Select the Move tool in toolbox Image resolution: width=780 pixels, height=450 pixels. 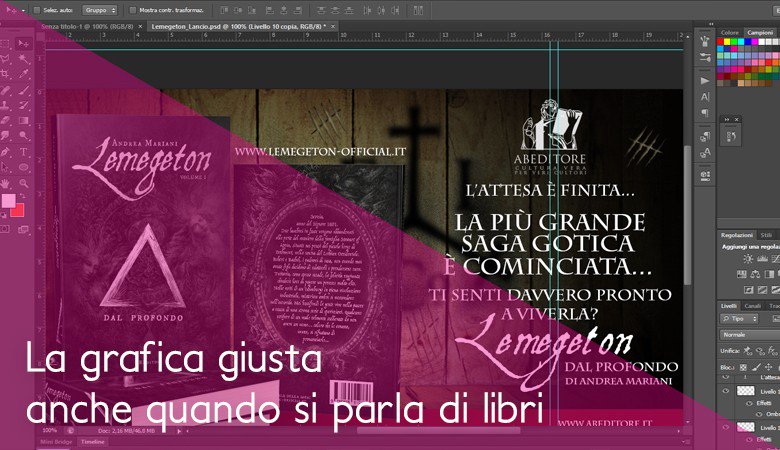(23, 44)
